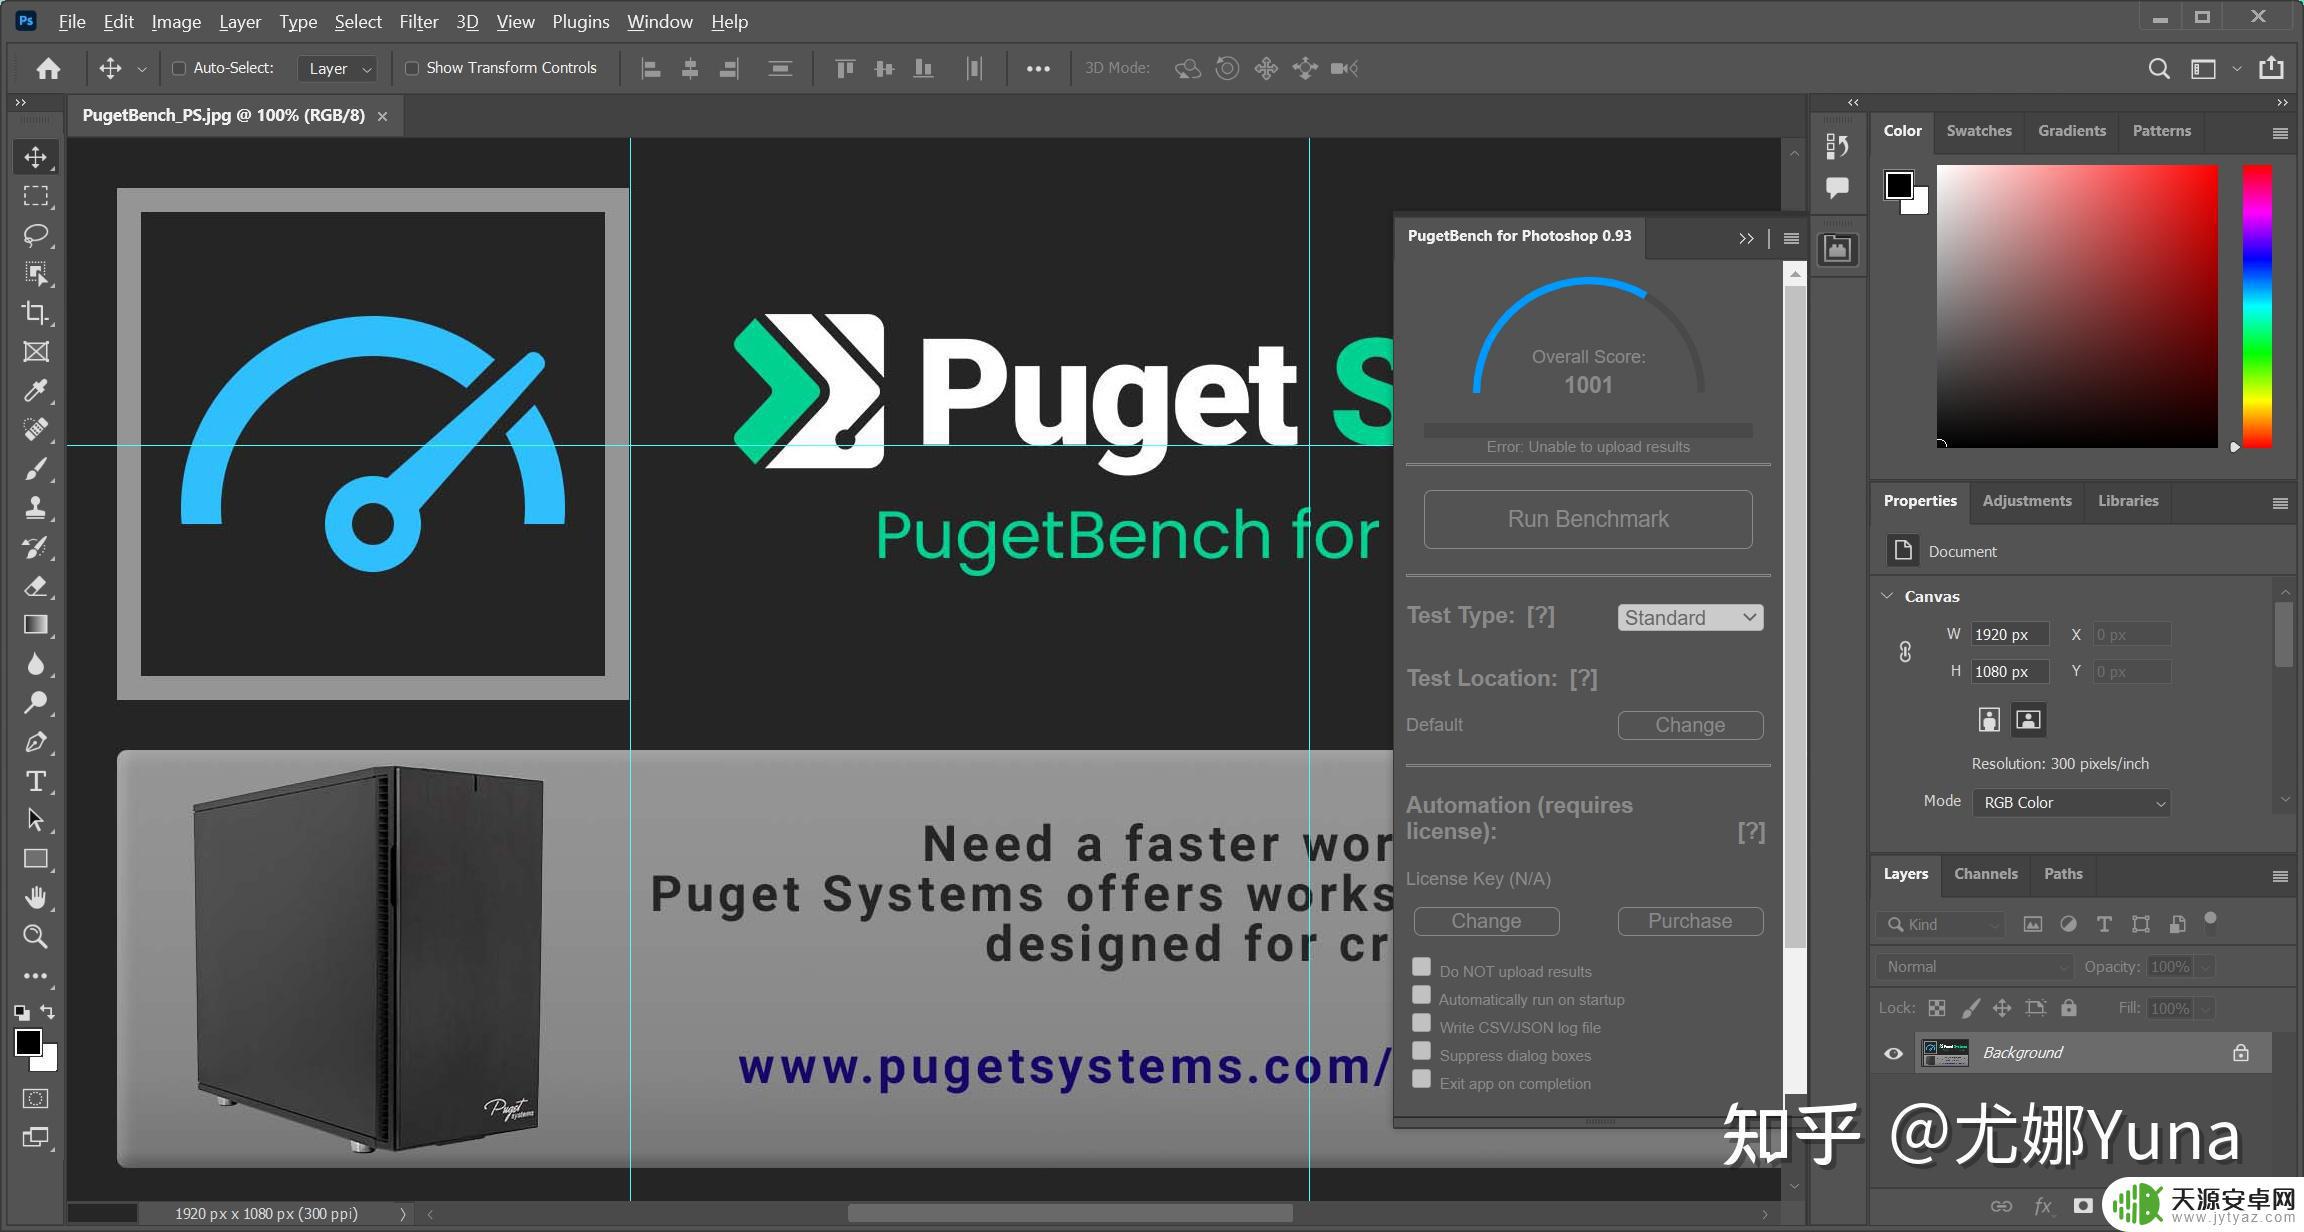2304x1232 pixels.
Task: Click Change for License Key
Action: click(x=1486, y=921)
